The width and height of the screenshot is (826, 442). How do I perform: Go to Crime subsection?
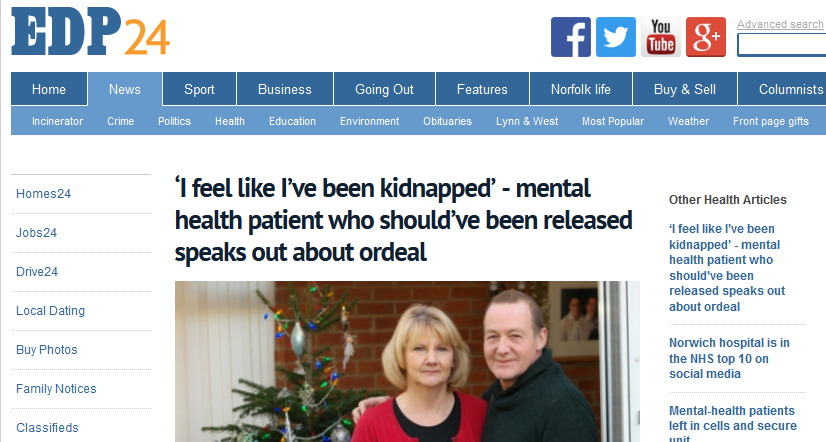(121, 121)
